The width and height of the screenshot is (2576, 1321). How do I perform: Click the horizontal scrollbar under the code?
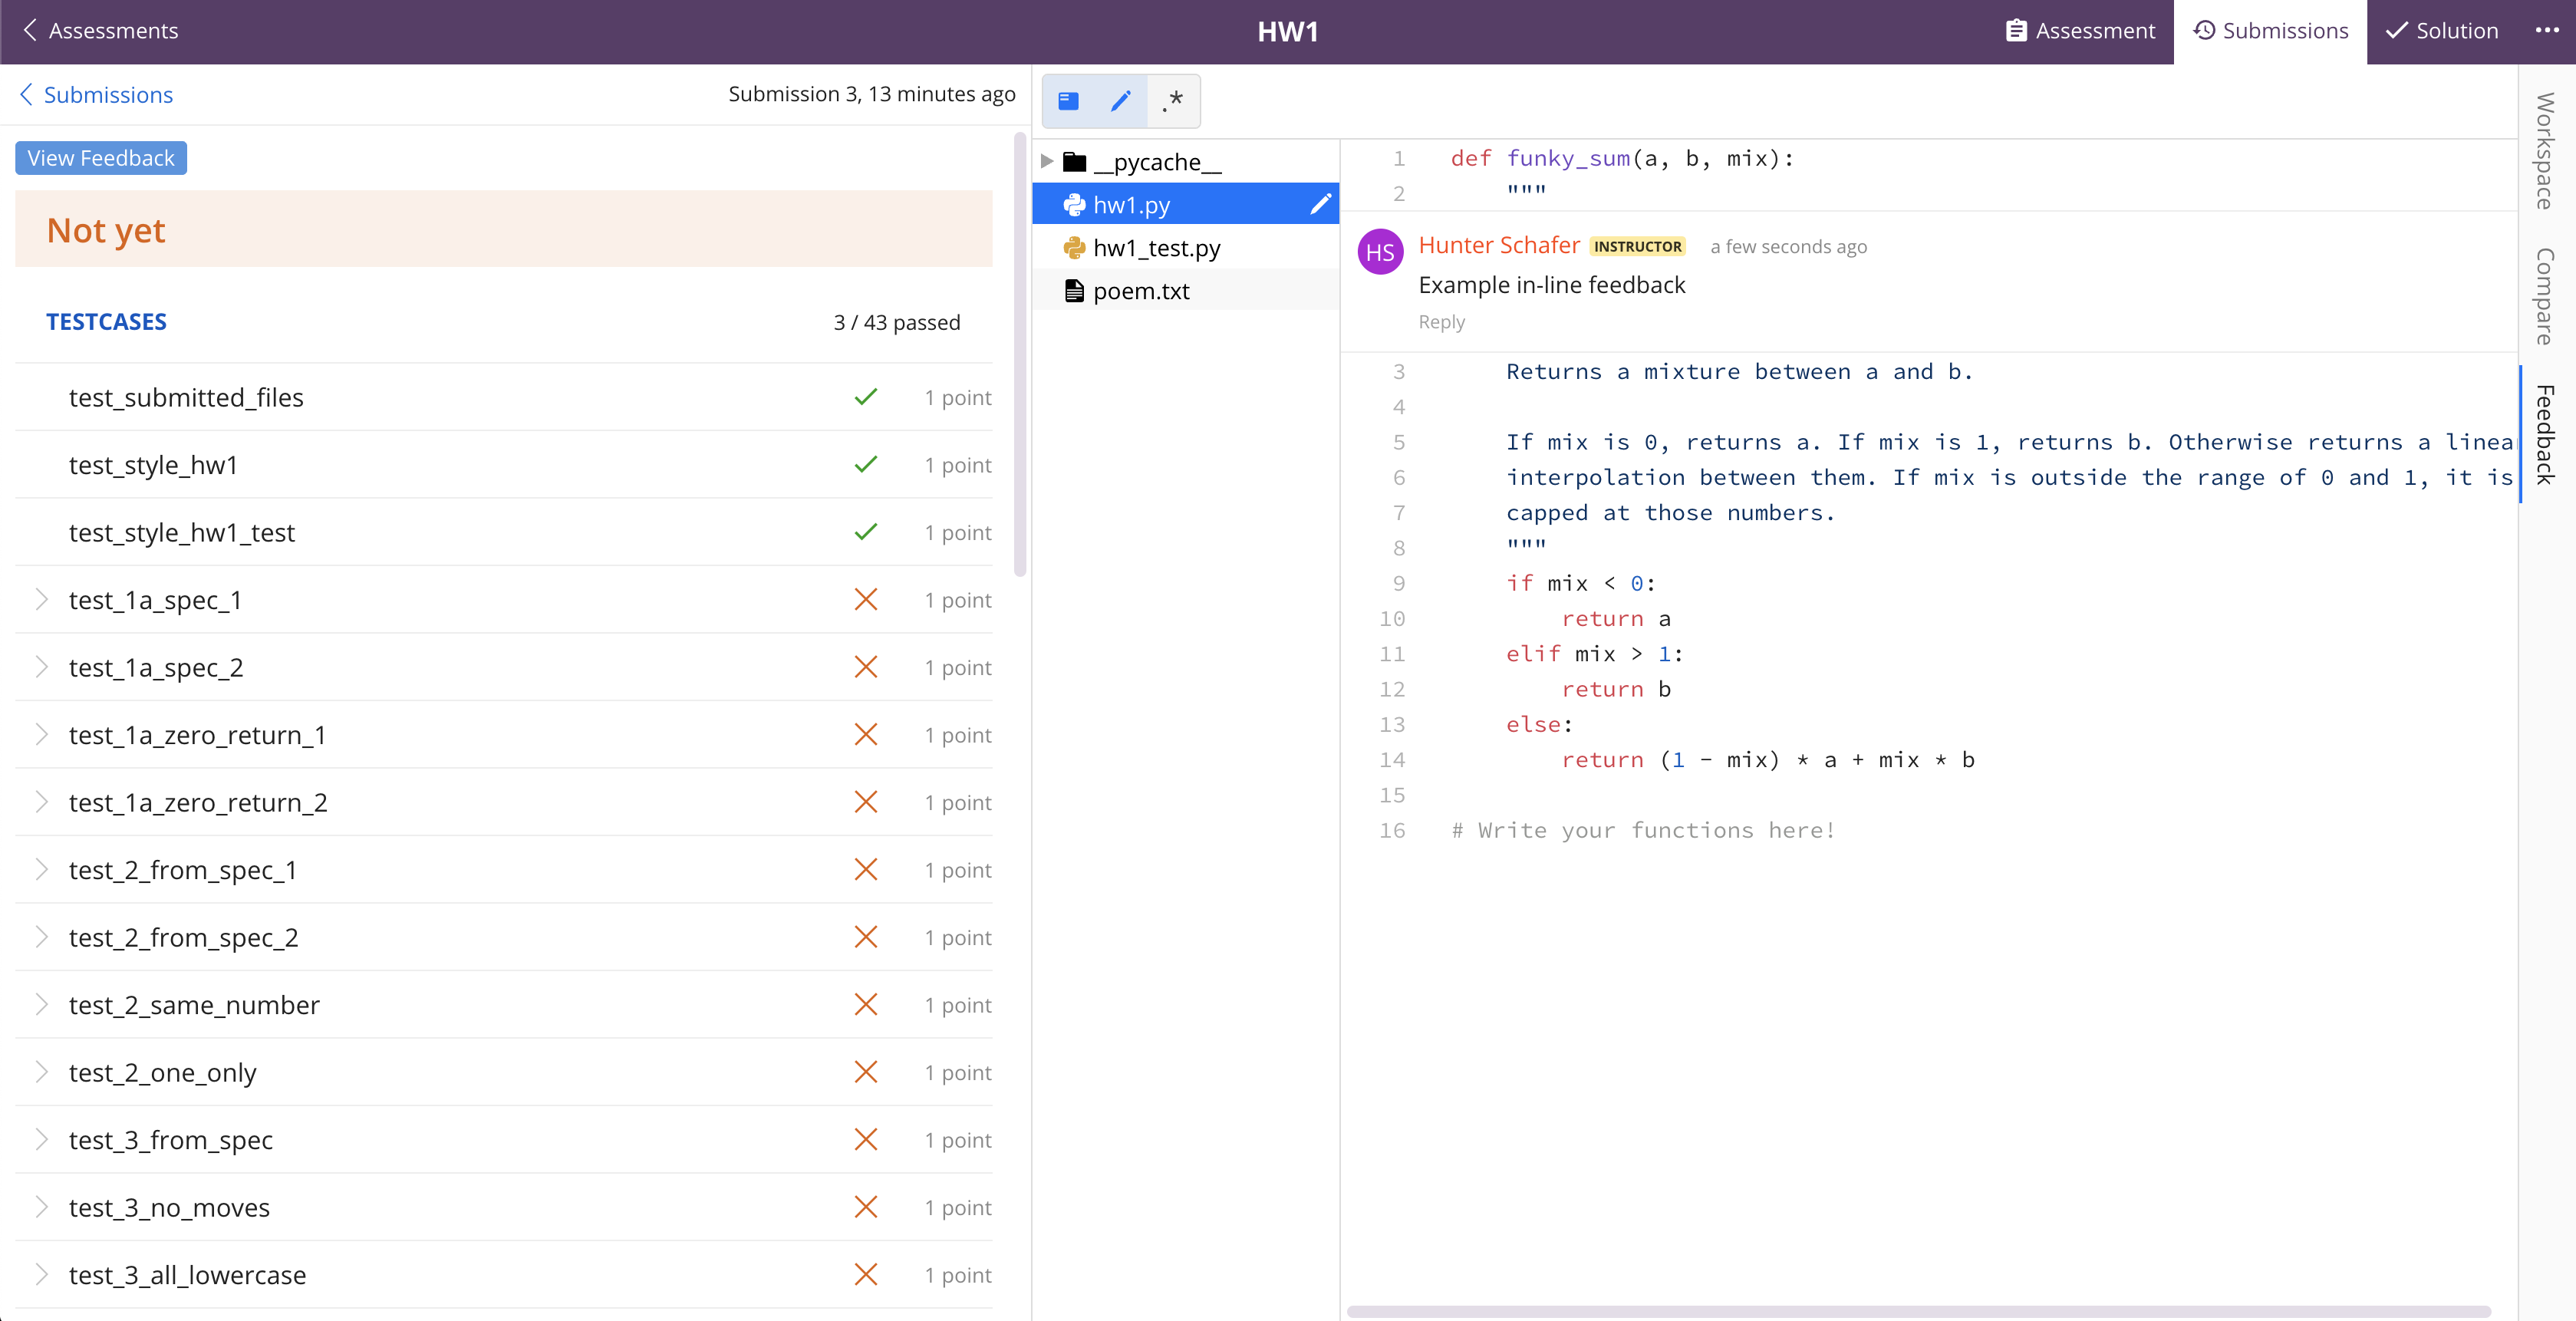pyautogui.click(x=1918, y=1310)
